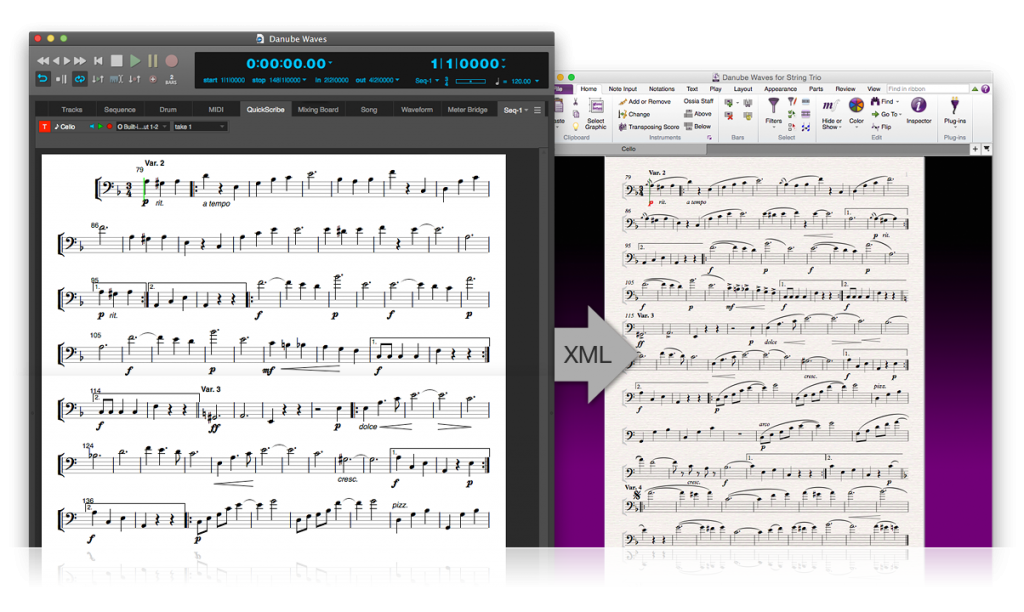1024x612 pixels.
Task: Toggle the Pause transport button
Action: point(153,61)
